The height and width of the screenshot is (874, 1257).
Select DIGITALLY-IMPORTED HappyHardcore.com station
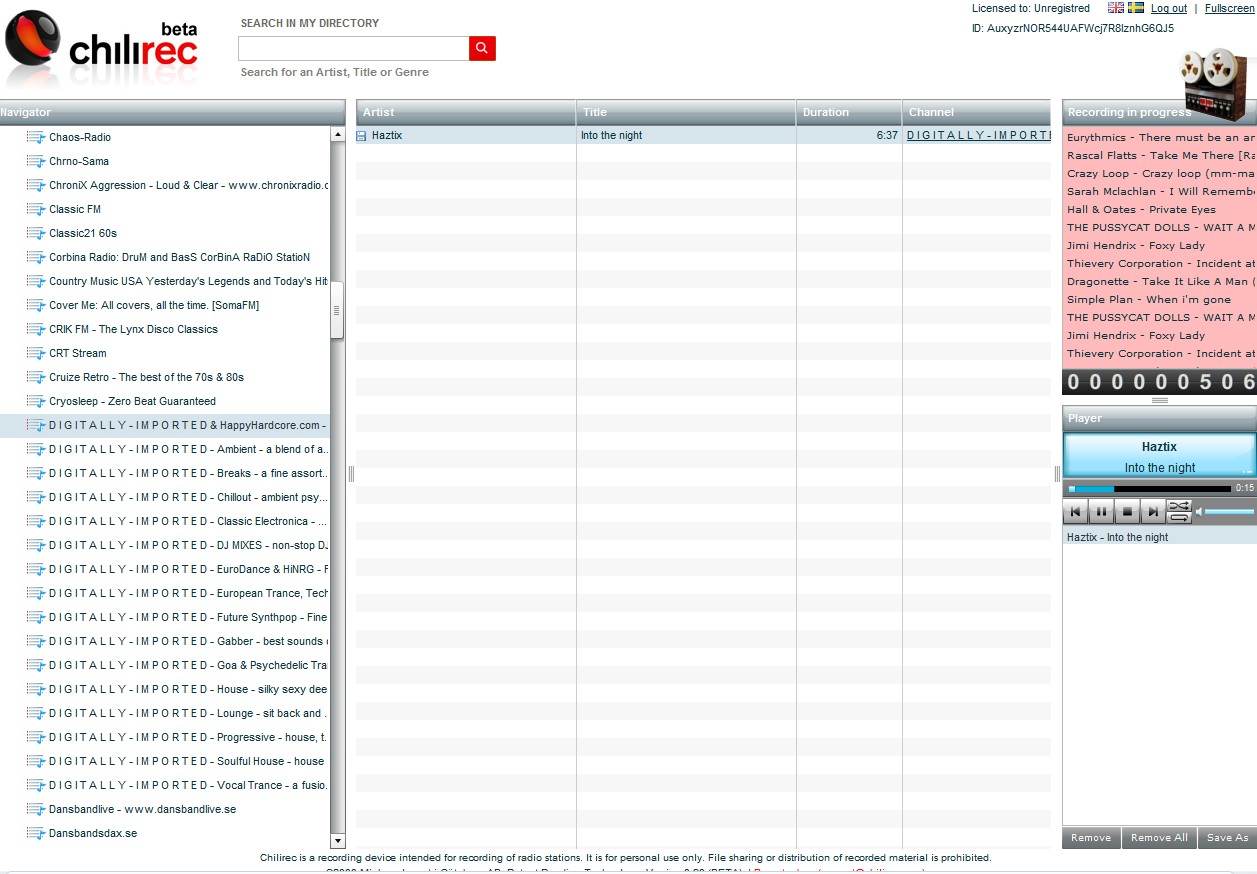pyautogui.click(x=165, y=425)
